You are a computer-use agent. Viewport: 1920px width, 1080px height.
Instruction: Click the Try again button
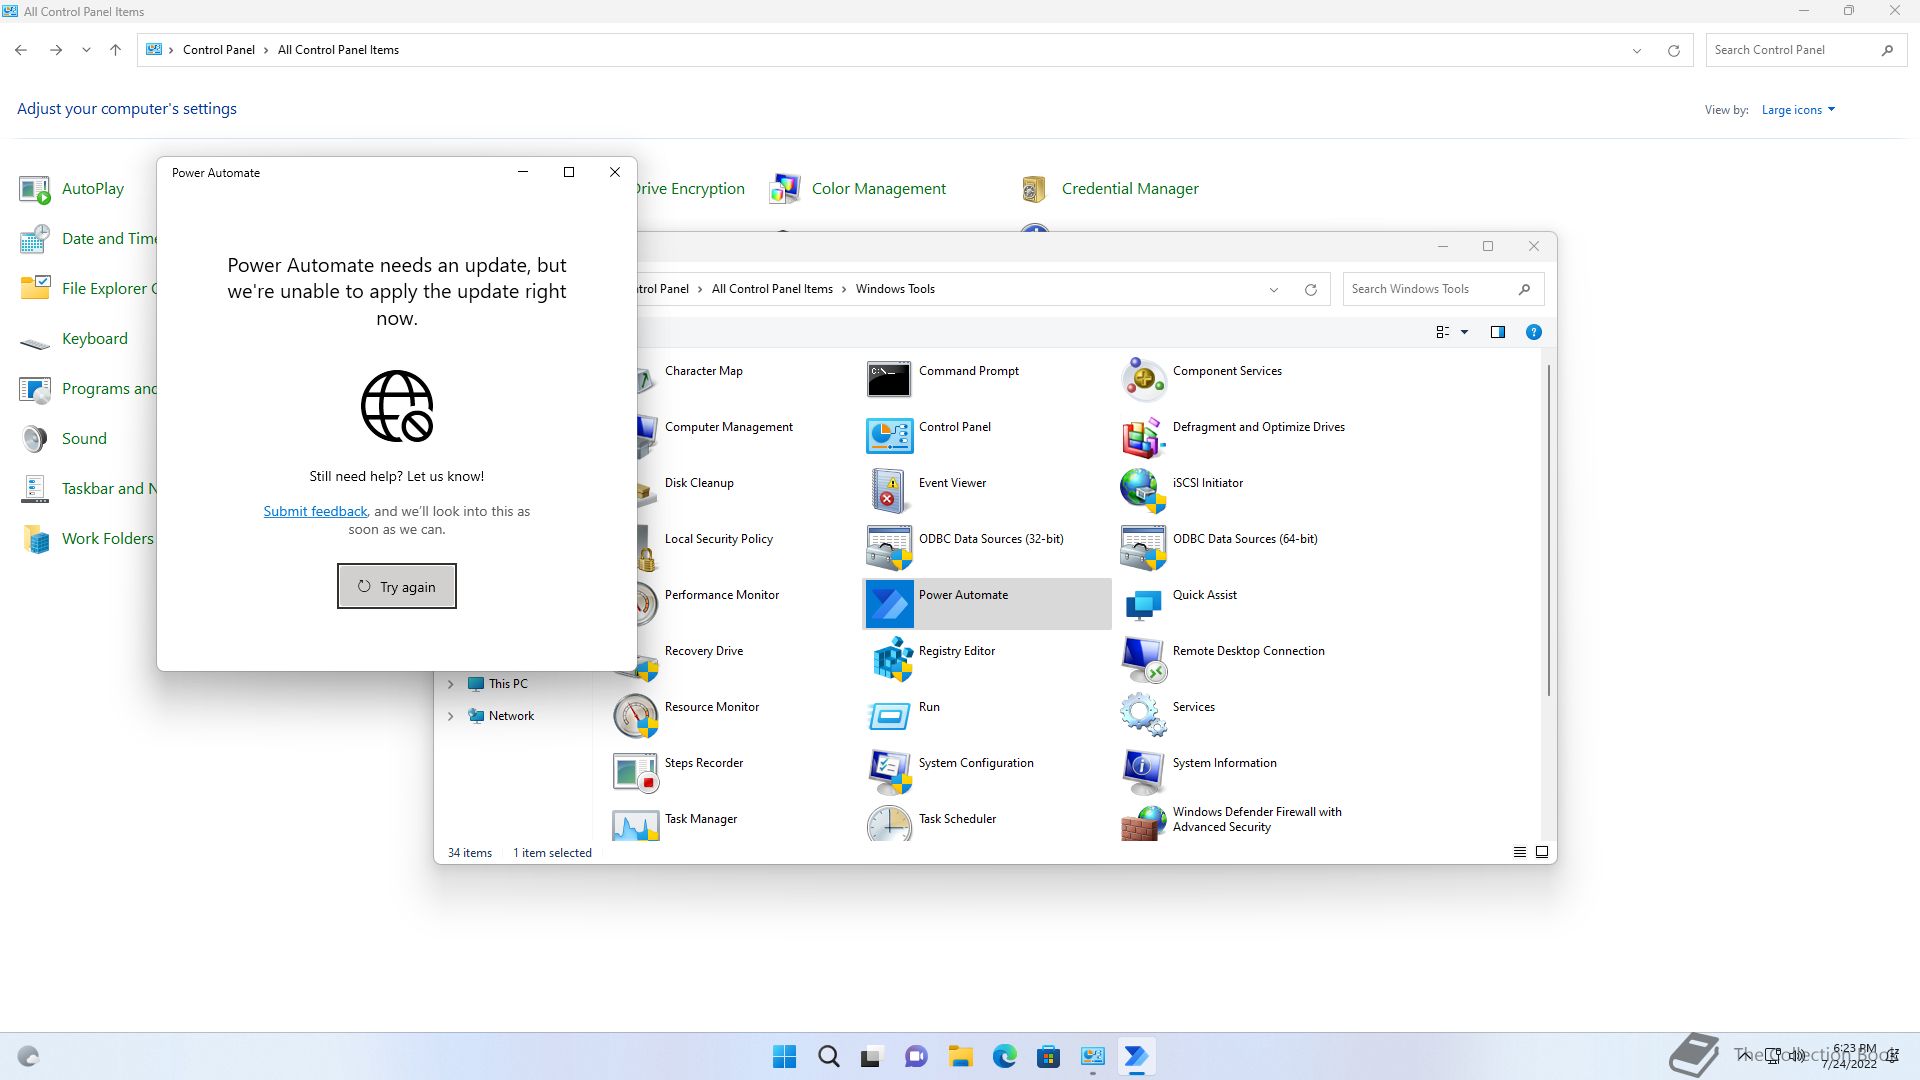397,586
